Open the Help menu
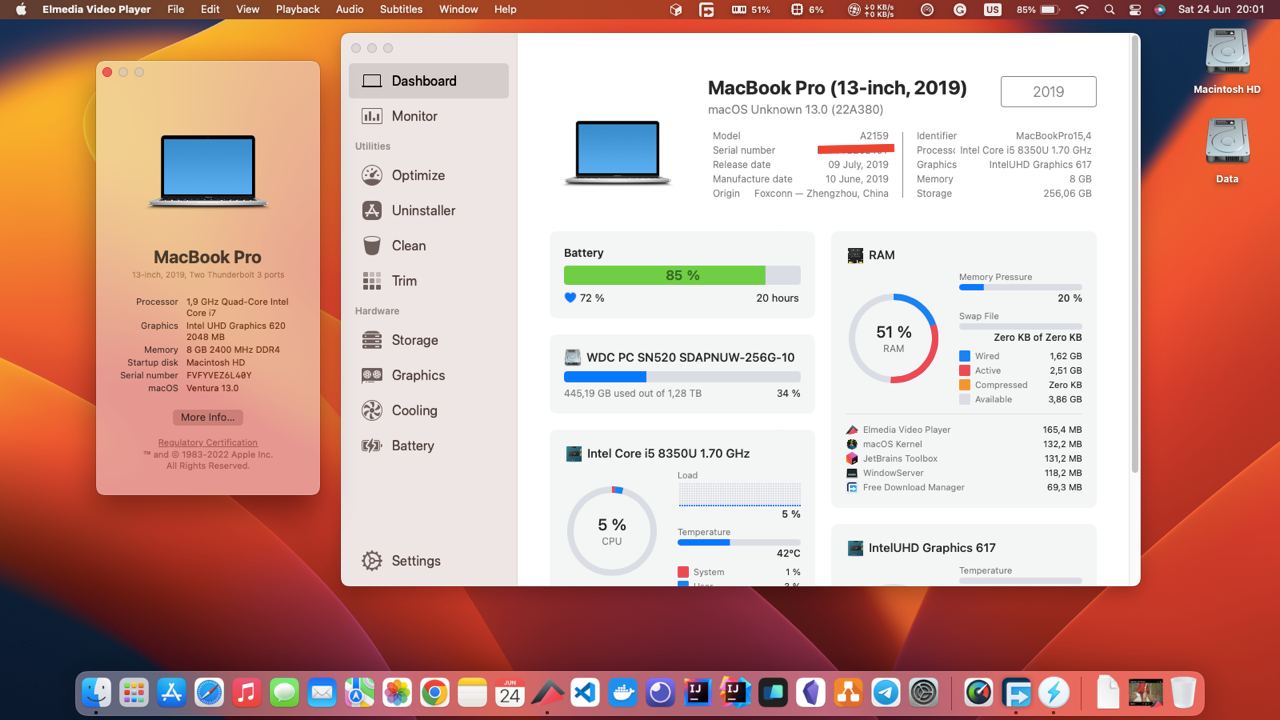 [506, 9]
